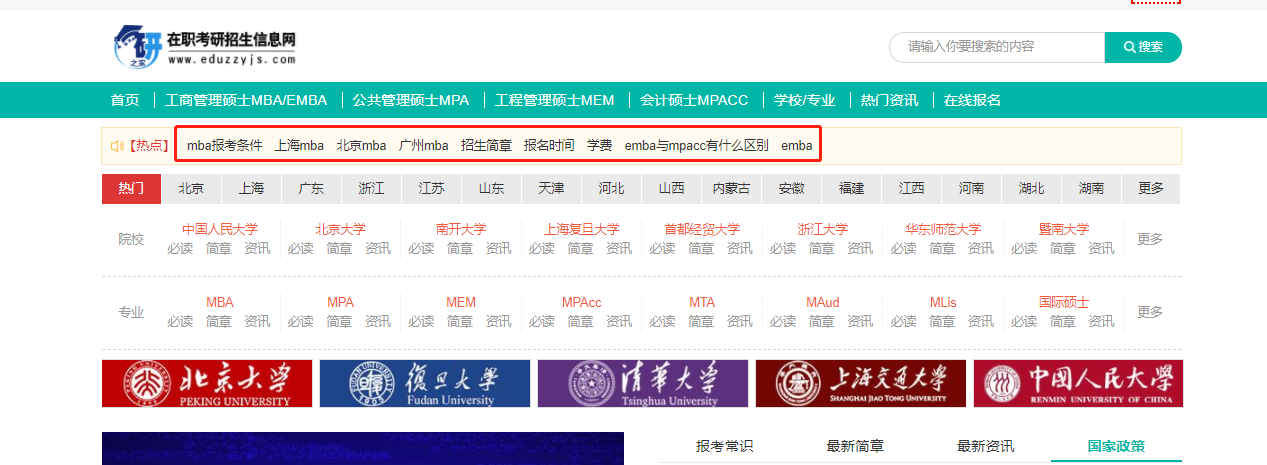Select the 浙江 region tab

[x=371, y=189]
